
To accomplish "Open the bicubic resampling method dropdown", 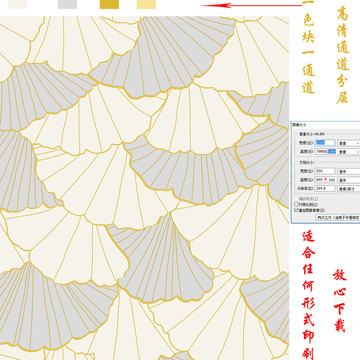I will (338, 217).
